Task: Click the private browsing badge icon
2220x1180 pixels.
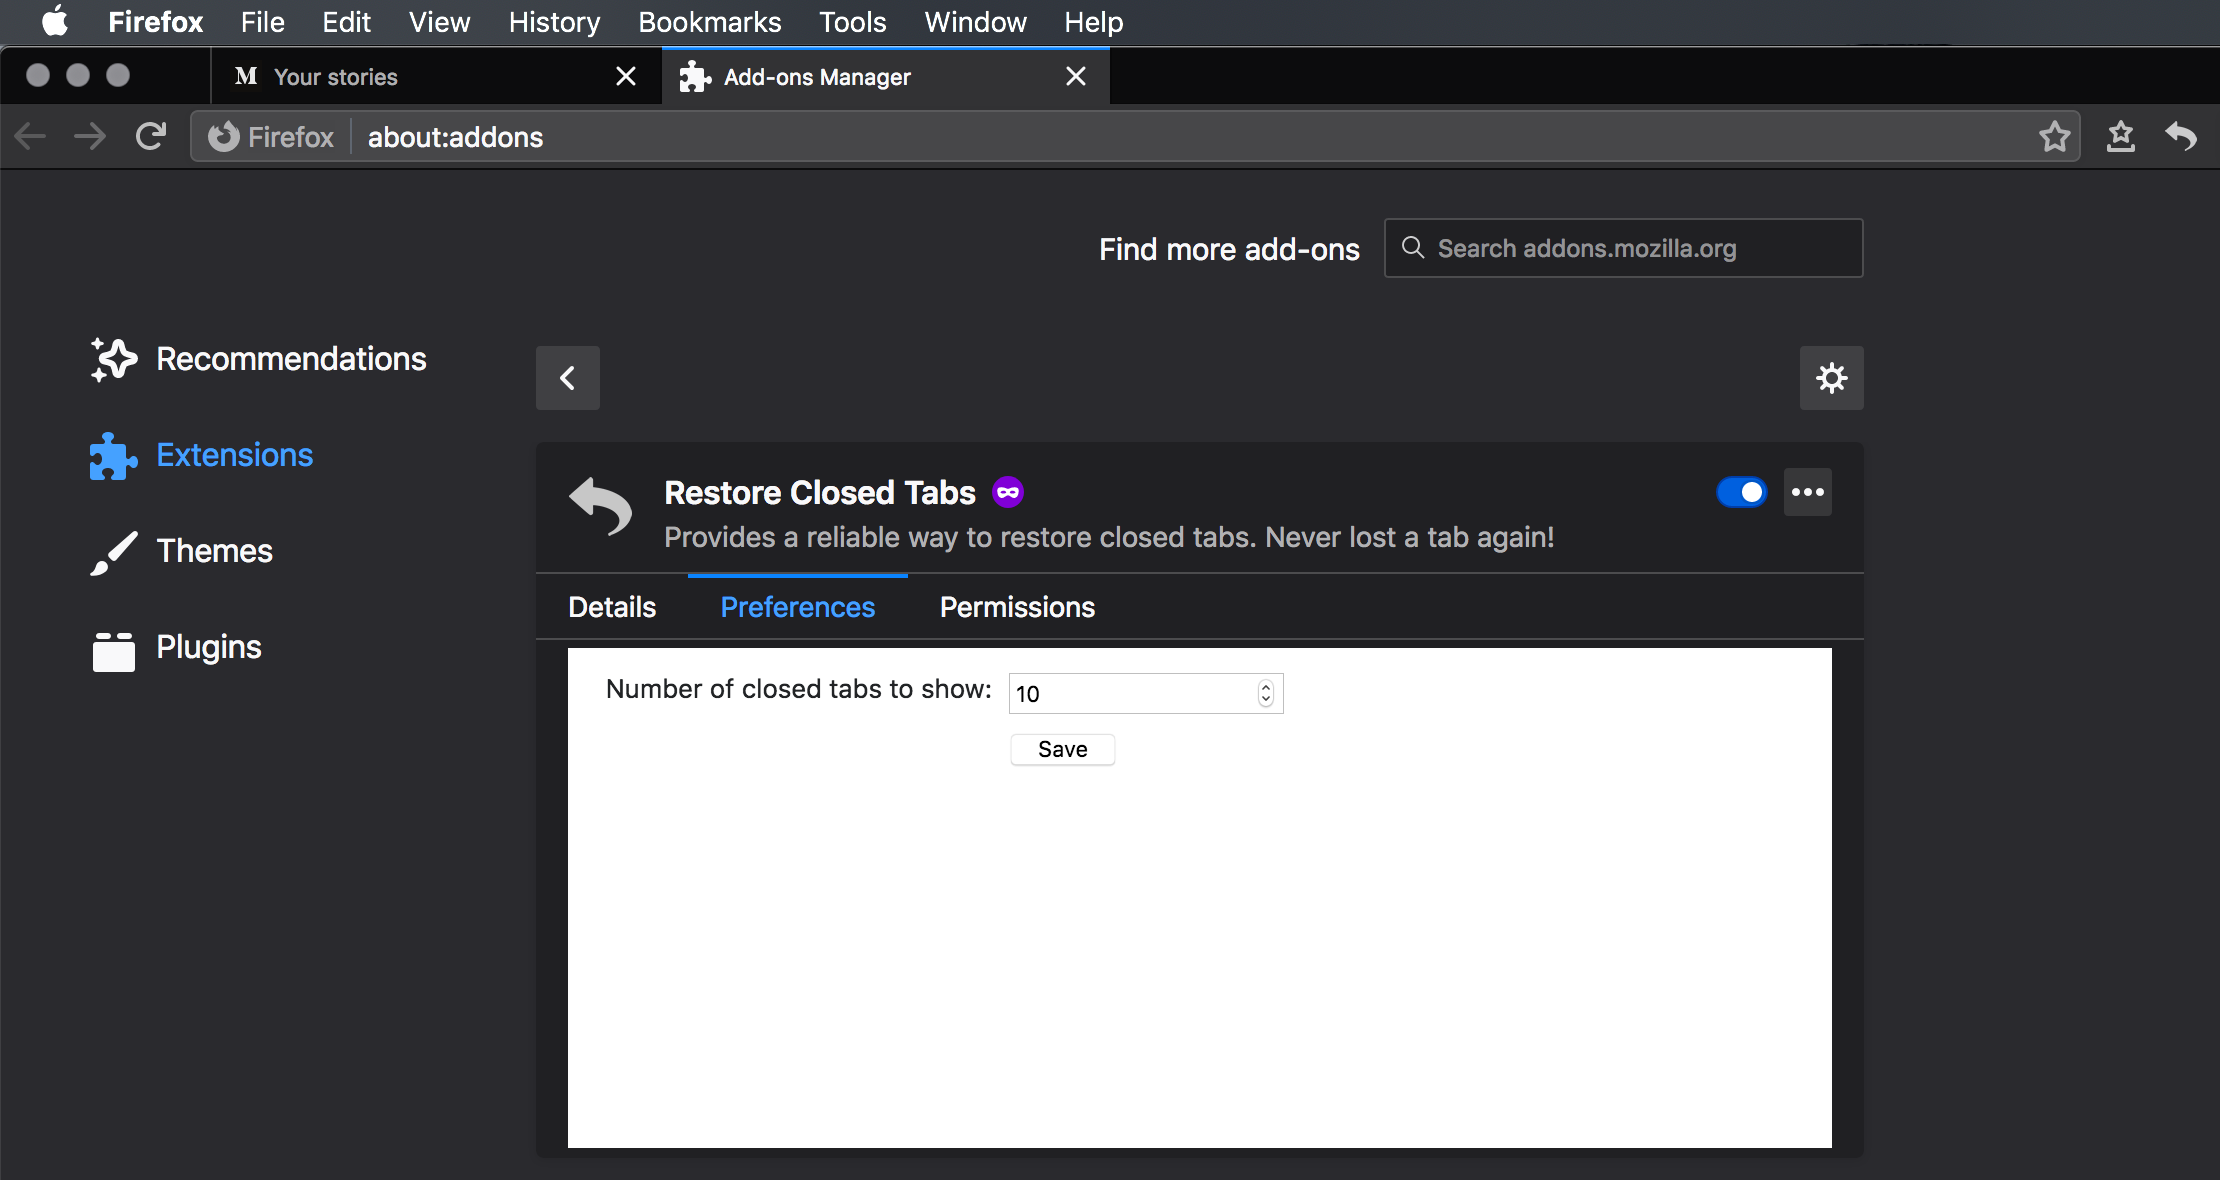Action: tap(1008, 492)
